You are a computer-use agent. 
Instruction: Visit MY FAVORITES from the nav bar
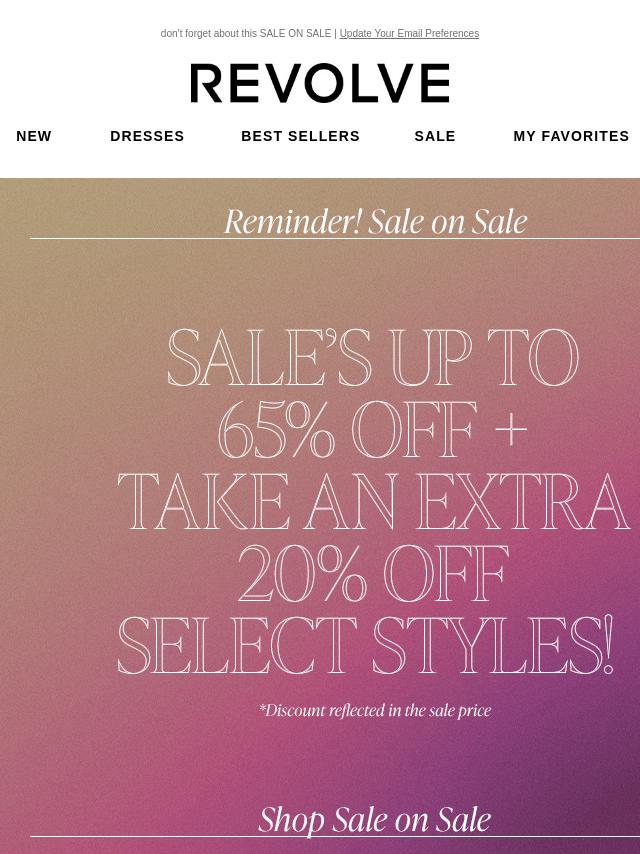571,136
